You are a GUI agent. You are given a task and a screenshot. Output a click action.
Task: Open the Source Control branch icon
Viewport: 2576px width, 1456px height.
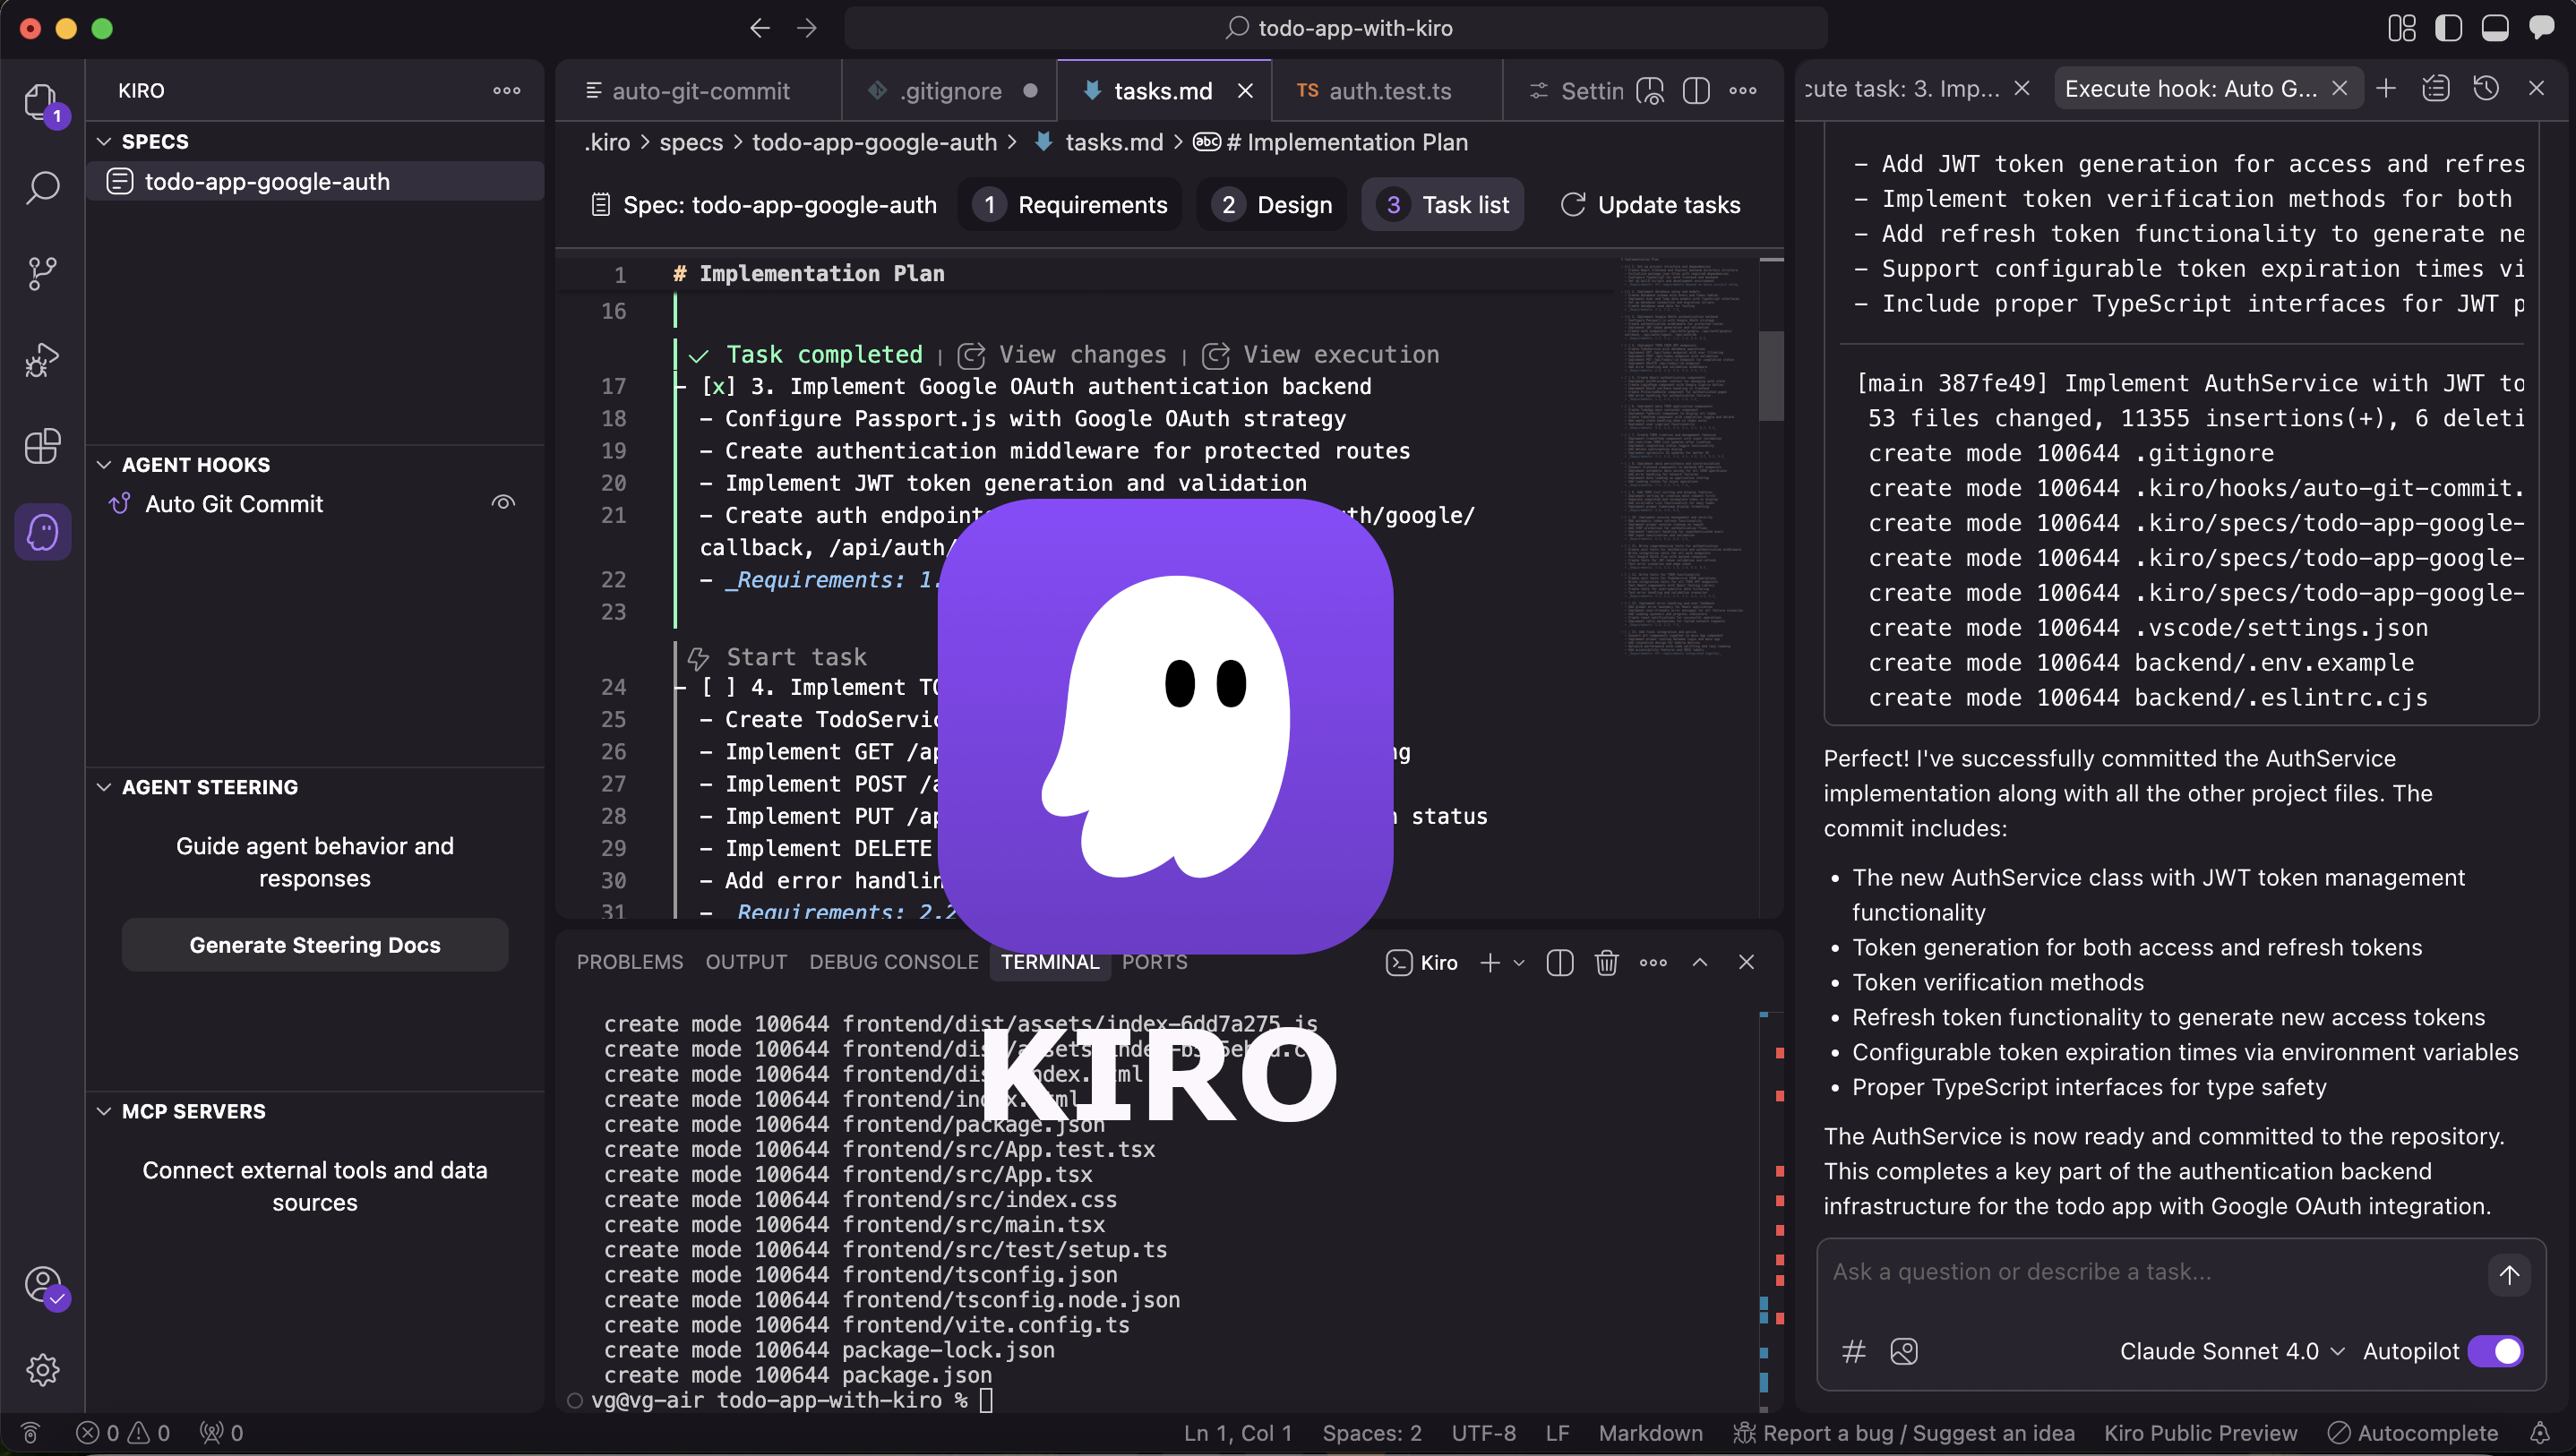click(42, 273)
